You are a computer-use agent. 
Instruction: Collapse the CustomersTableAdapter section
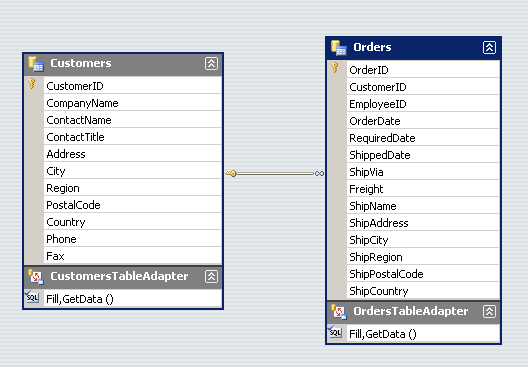(211, 277)
